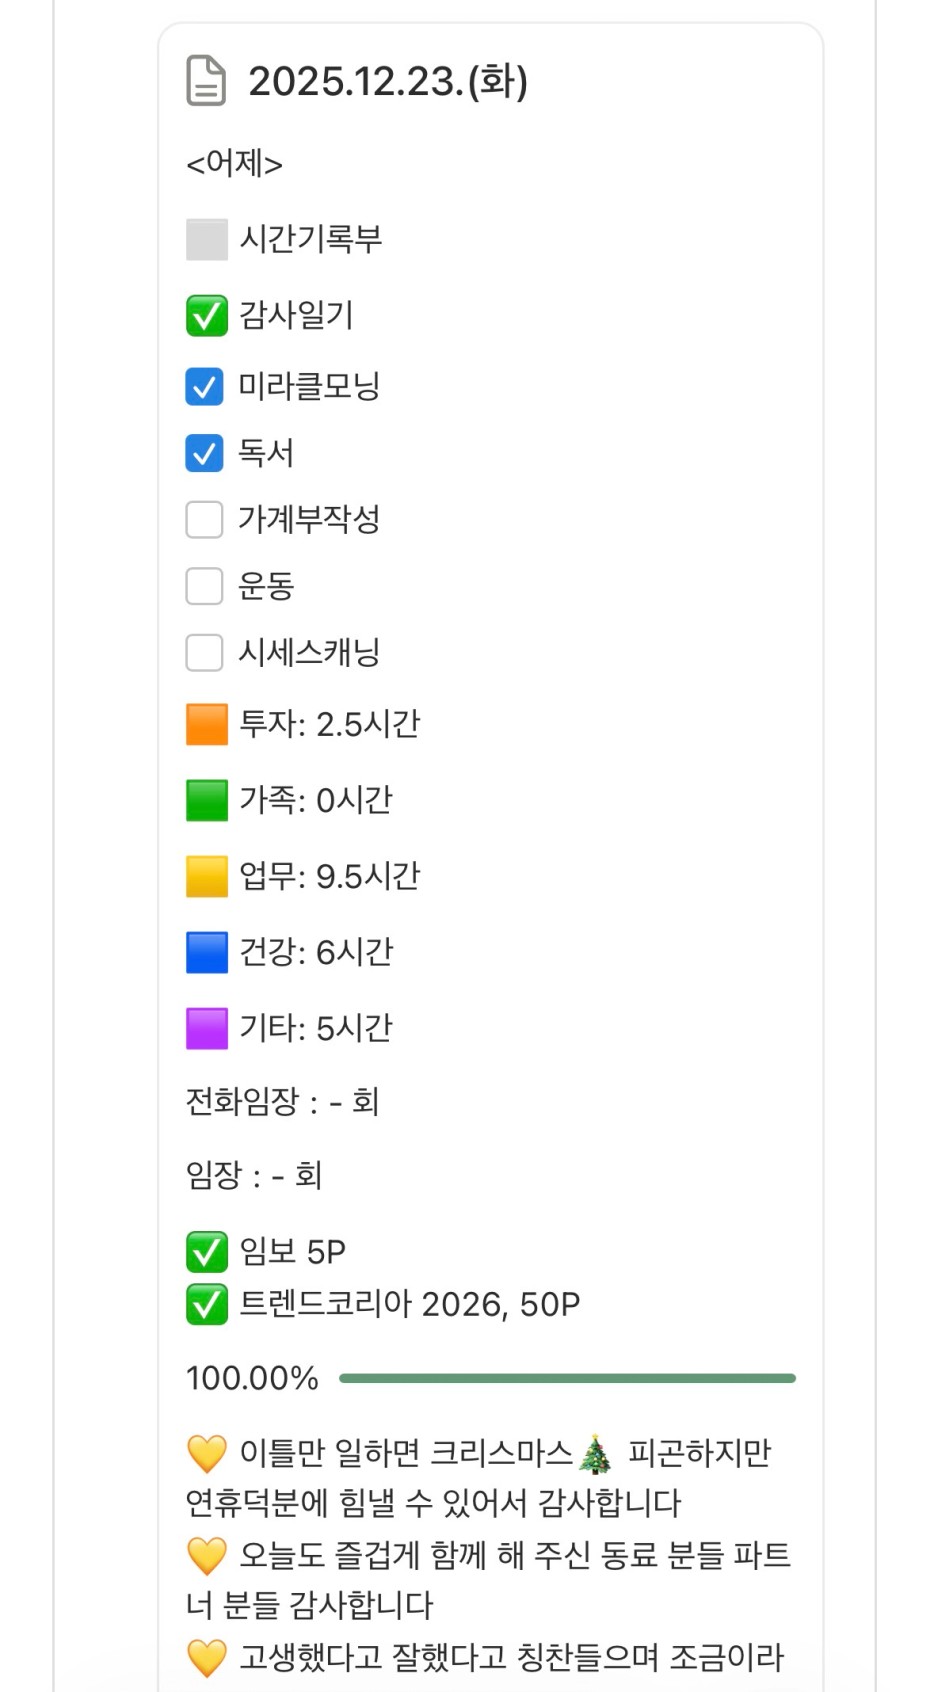934x1692 pixels.
Task: Uncheck the 독서 checkbox
Action: point(205,453)
